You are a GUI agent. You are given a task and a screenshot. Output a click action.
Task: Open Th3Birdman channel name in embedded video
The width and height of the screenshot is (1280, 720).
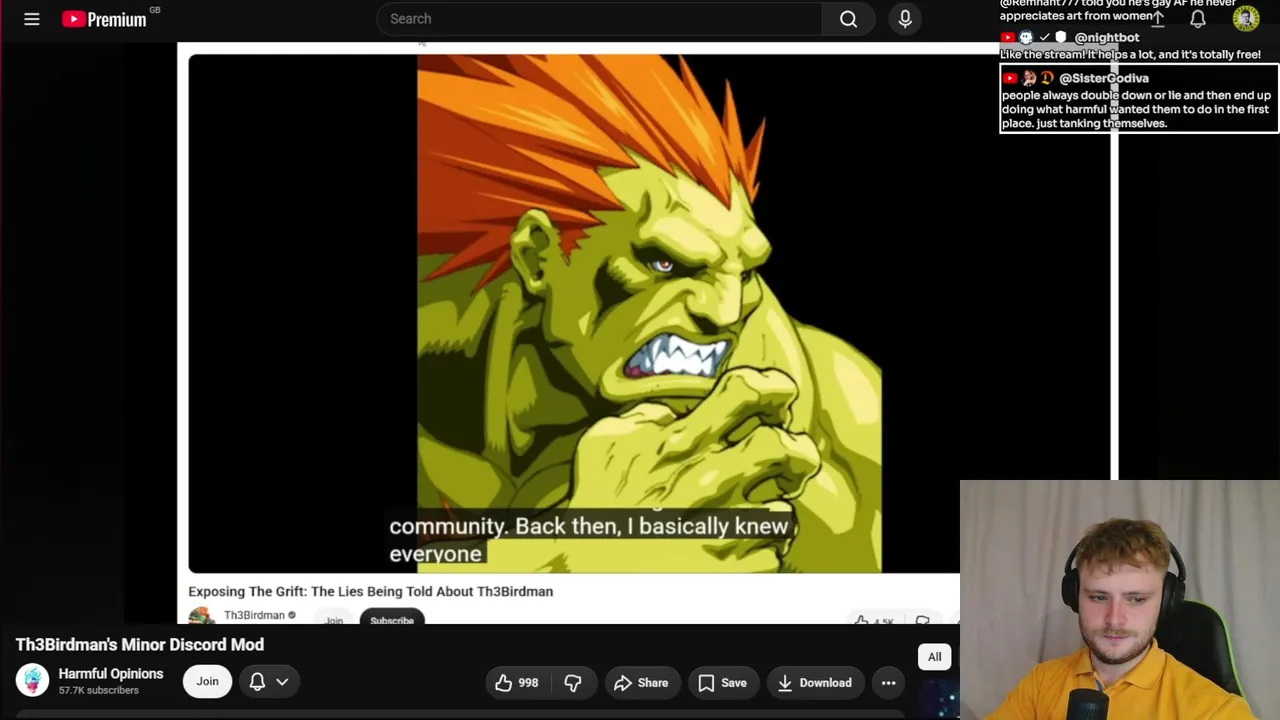(254, 615)
